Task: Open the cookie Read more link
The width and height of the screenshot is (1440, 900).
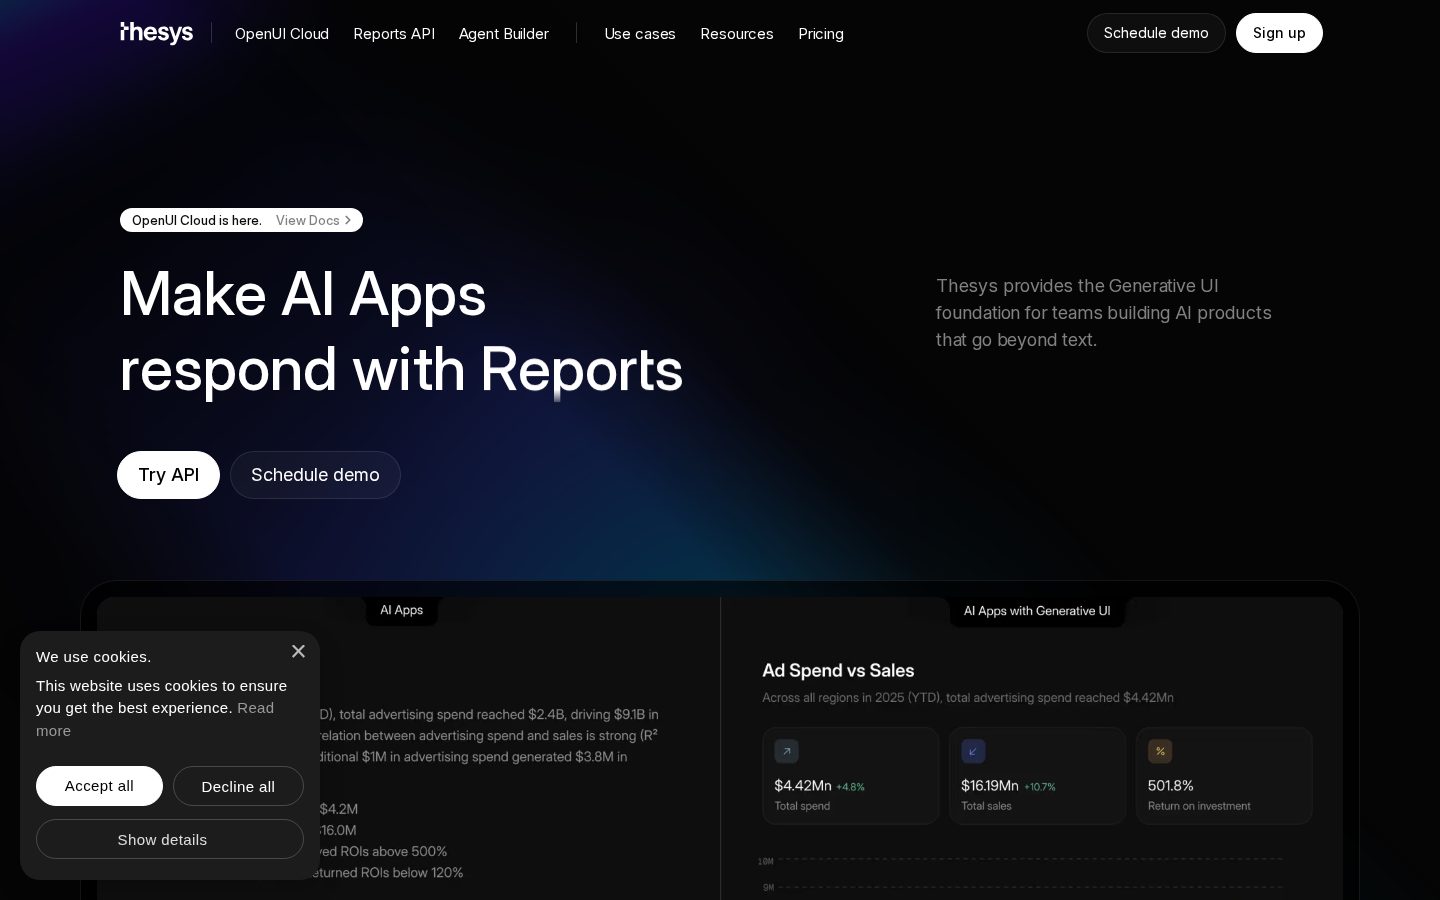Action: click(x=255, y=708)
